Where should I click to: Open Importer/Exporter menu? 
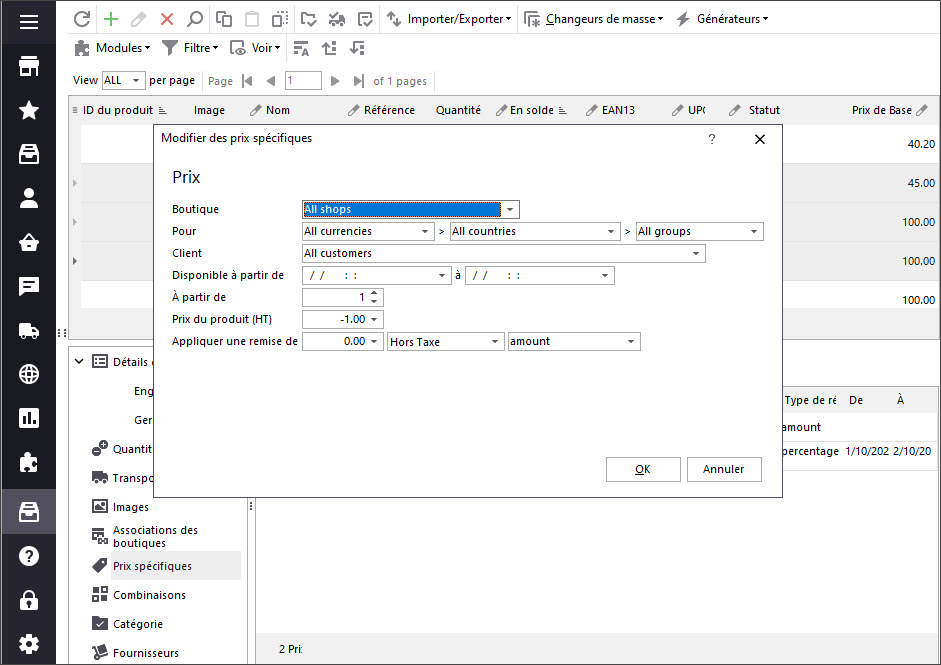pyautogui.click(x=449, y=19)
